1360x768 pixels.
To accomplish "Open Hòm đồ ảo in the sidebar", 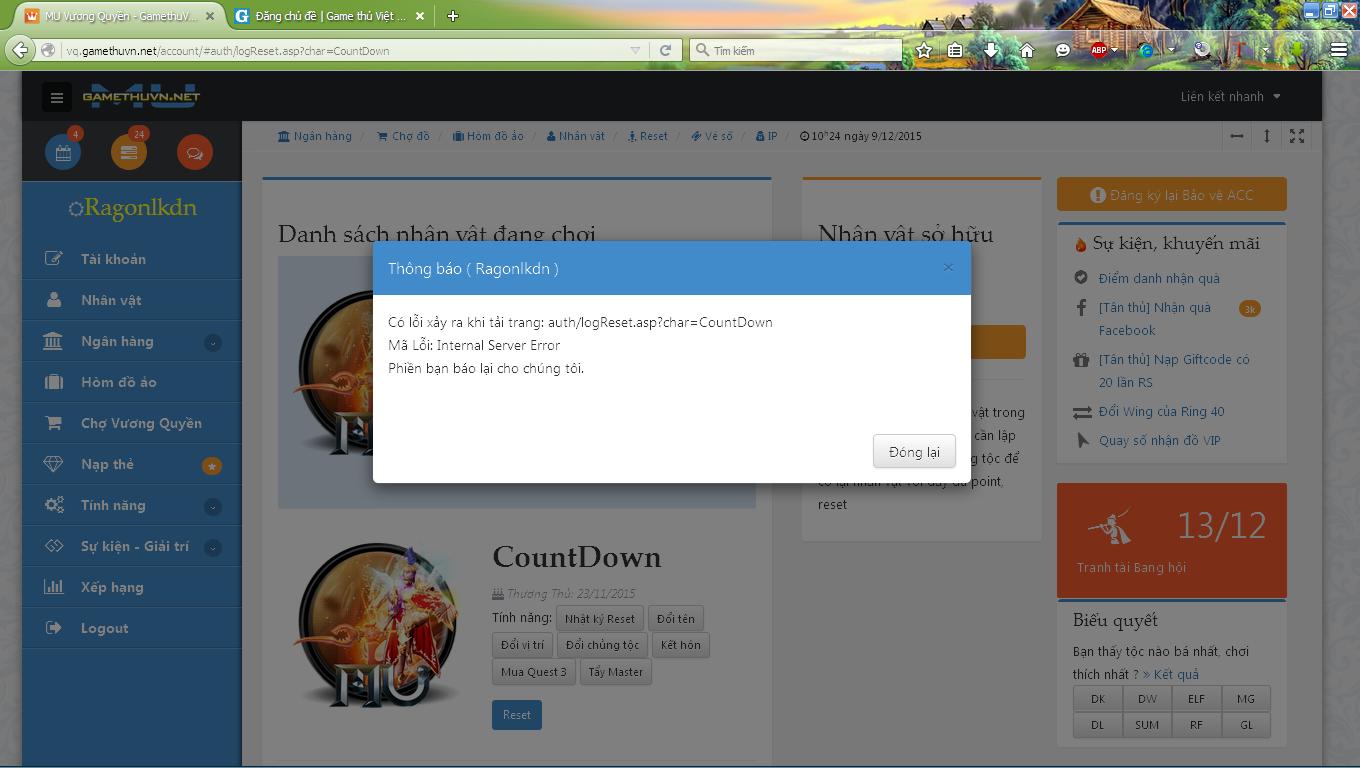I will [132, 382].
